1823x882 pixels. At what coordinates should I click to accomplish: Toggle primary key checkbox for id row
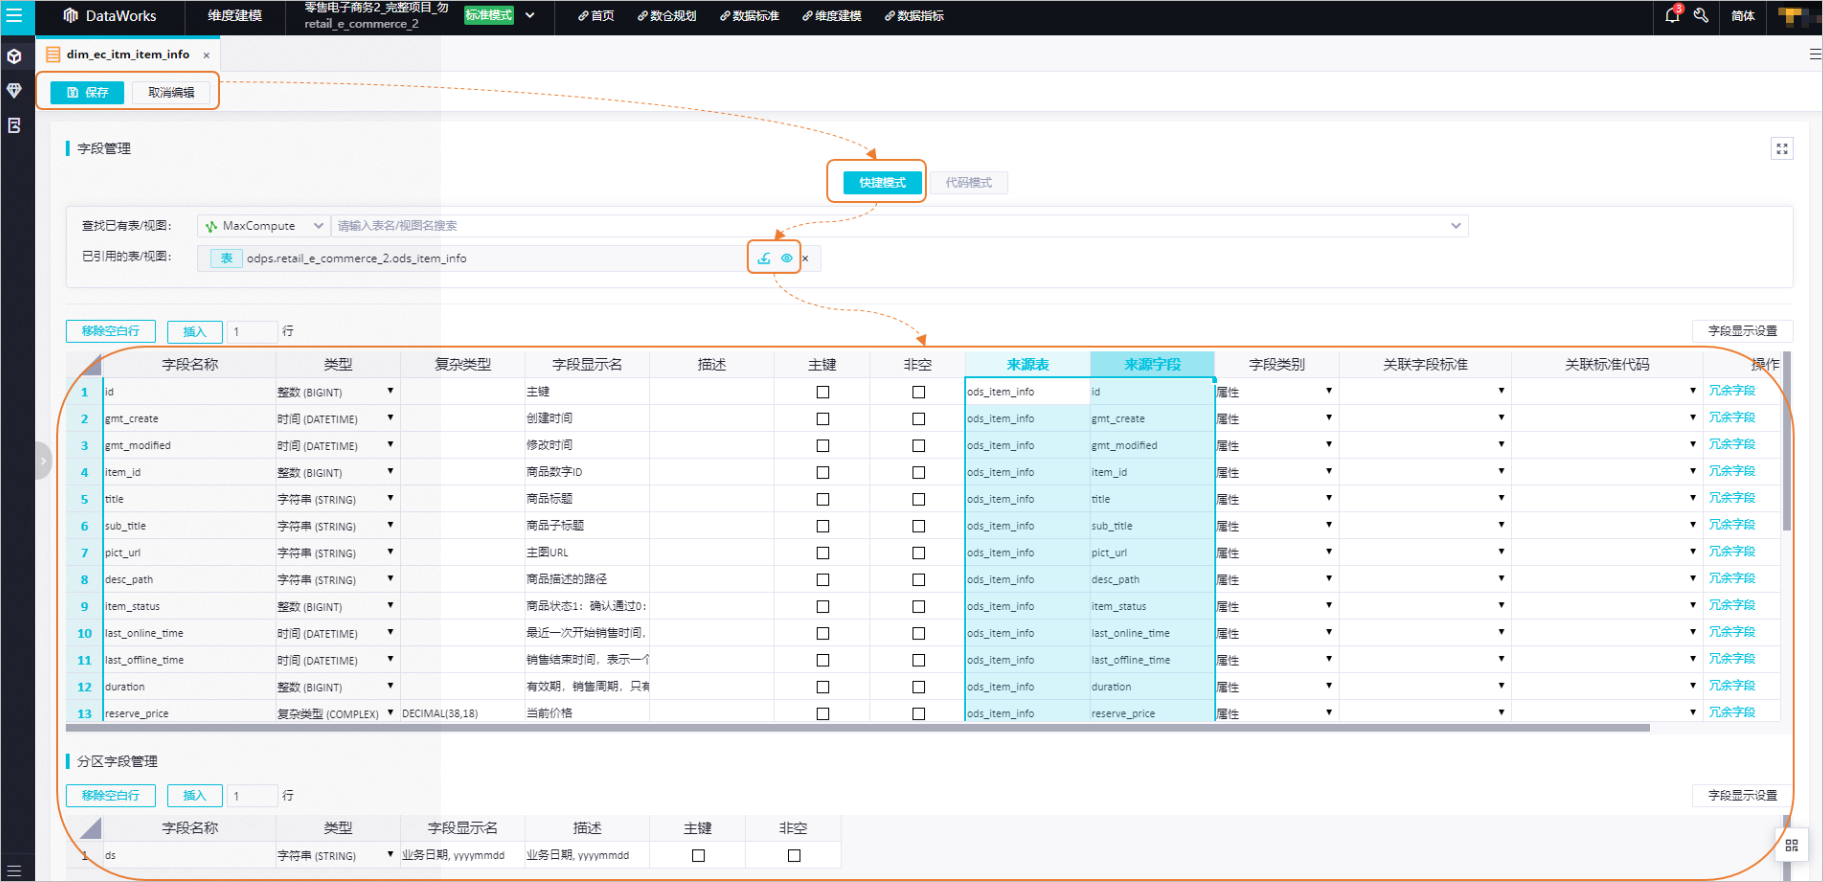(823, 392)
